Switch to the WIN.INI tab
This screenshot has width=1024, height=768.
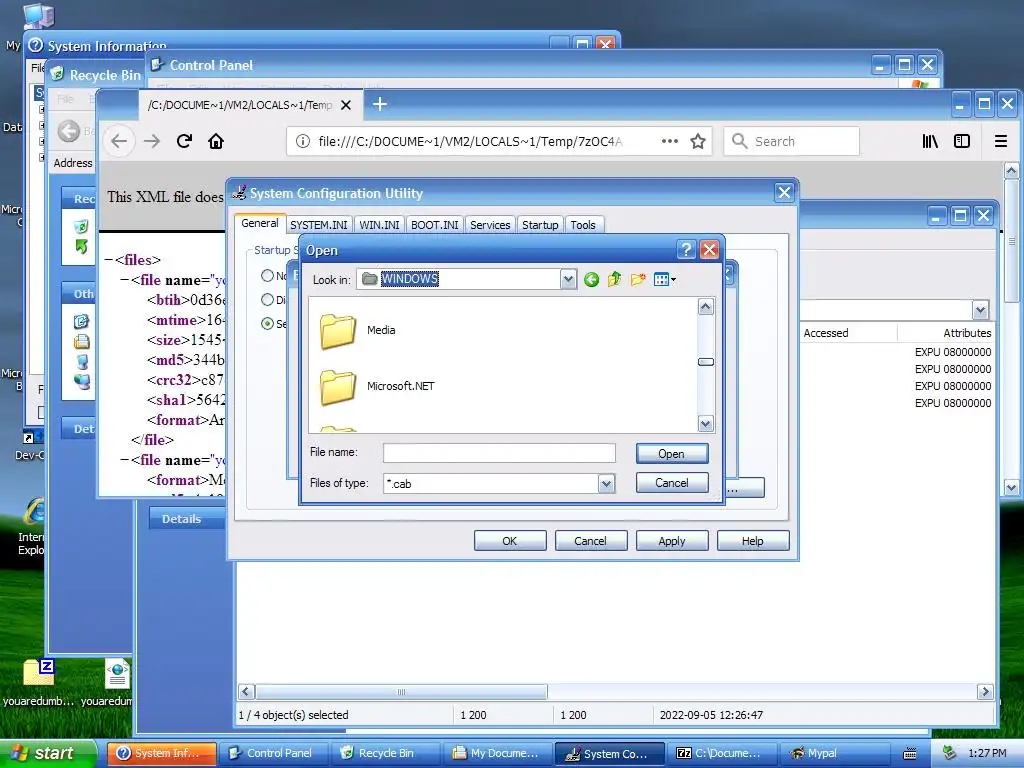coord(379,225)
